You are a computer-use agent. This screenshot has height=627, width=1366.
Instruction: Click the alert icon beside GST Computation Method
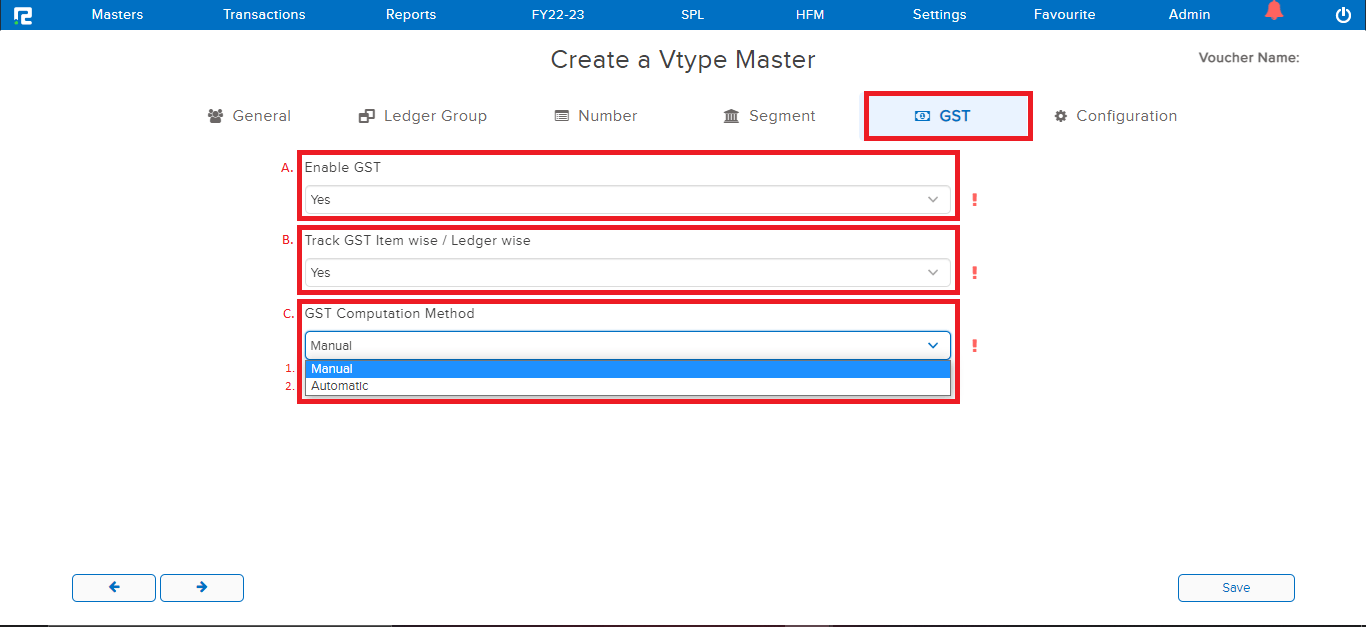point(974,346)
